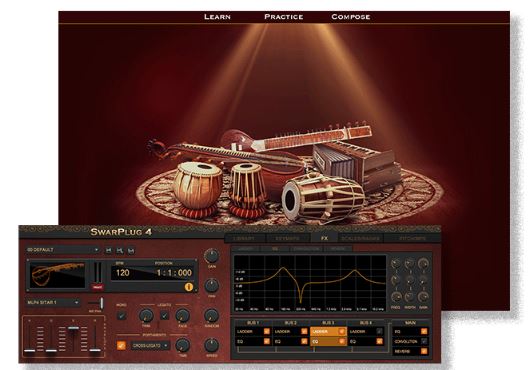Open the Compose menu item

351,17
